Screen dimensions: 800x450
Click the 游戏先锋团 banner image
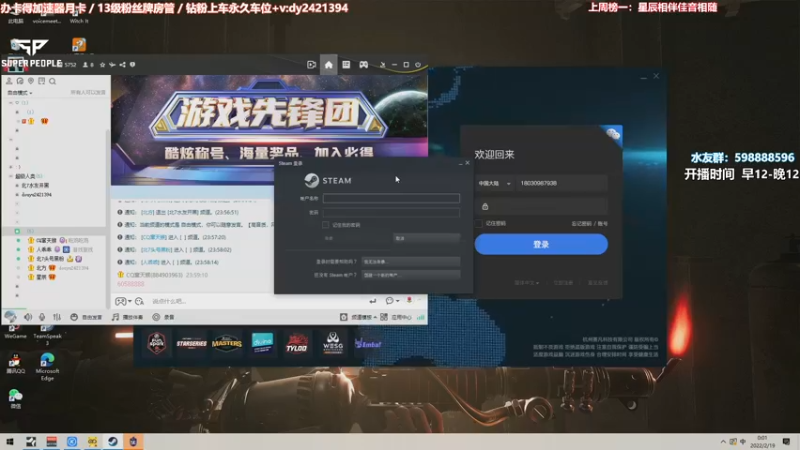[269, 116]
